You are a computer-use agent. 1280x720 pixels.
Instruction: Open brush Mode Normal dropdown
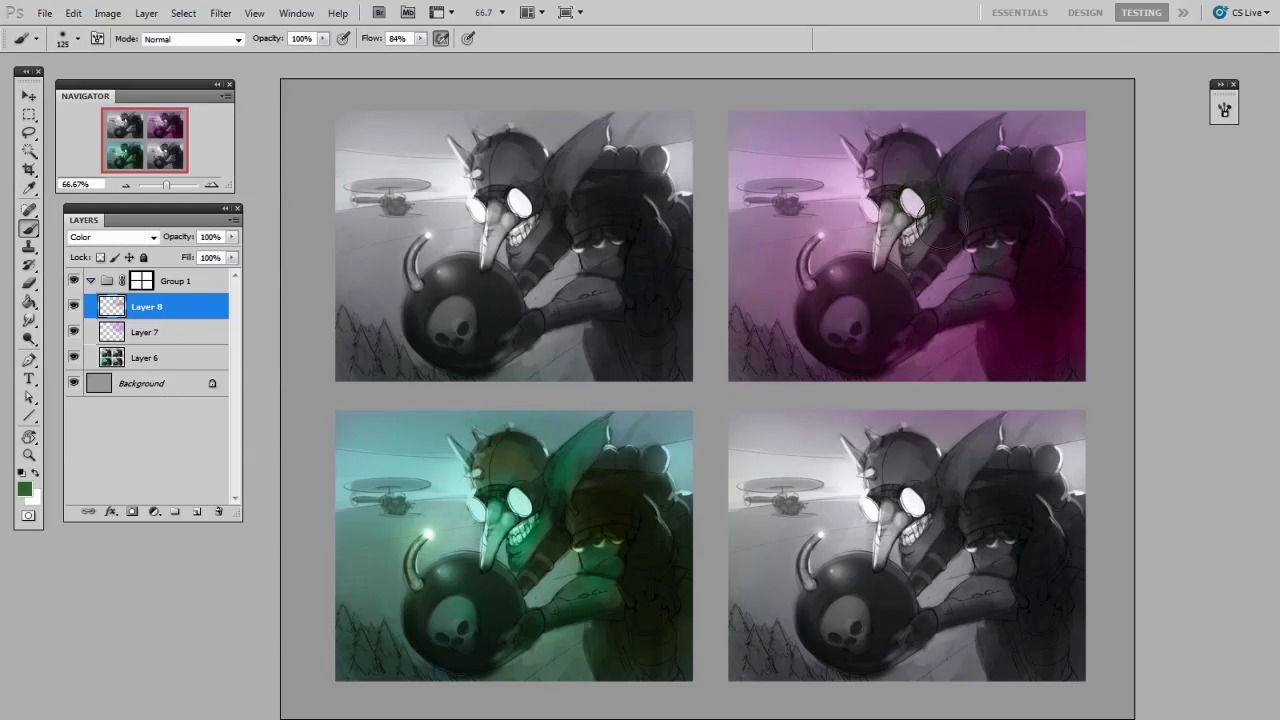point(192,39)
